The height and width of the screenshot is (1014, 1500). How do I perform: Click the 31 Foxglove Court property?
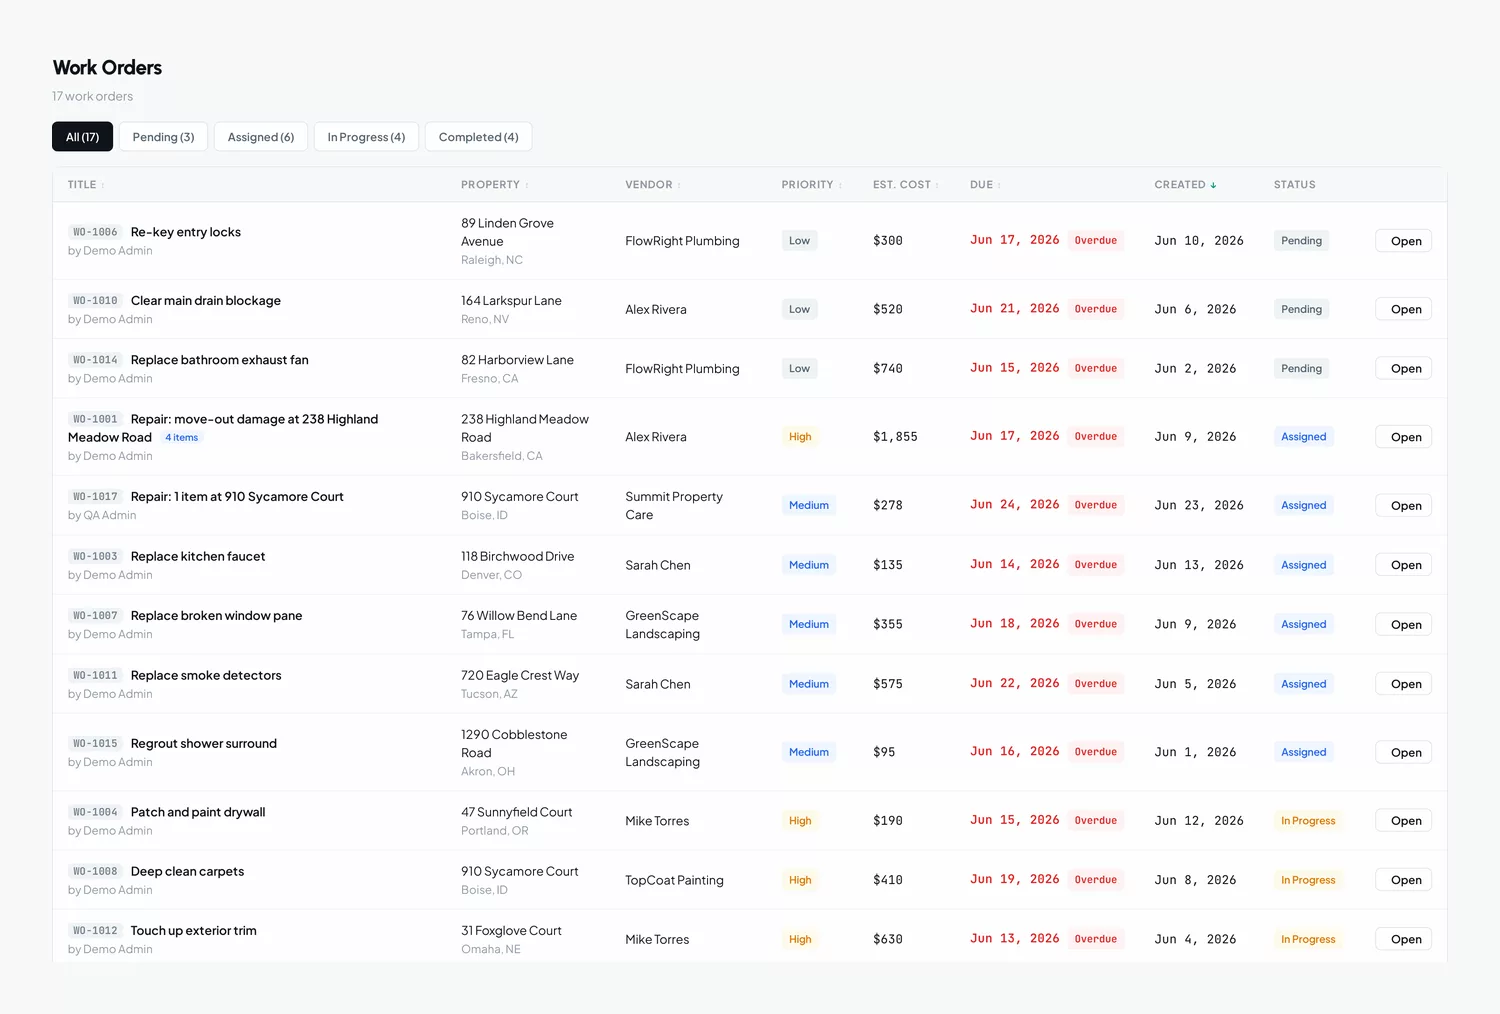[x=511, y=931]
